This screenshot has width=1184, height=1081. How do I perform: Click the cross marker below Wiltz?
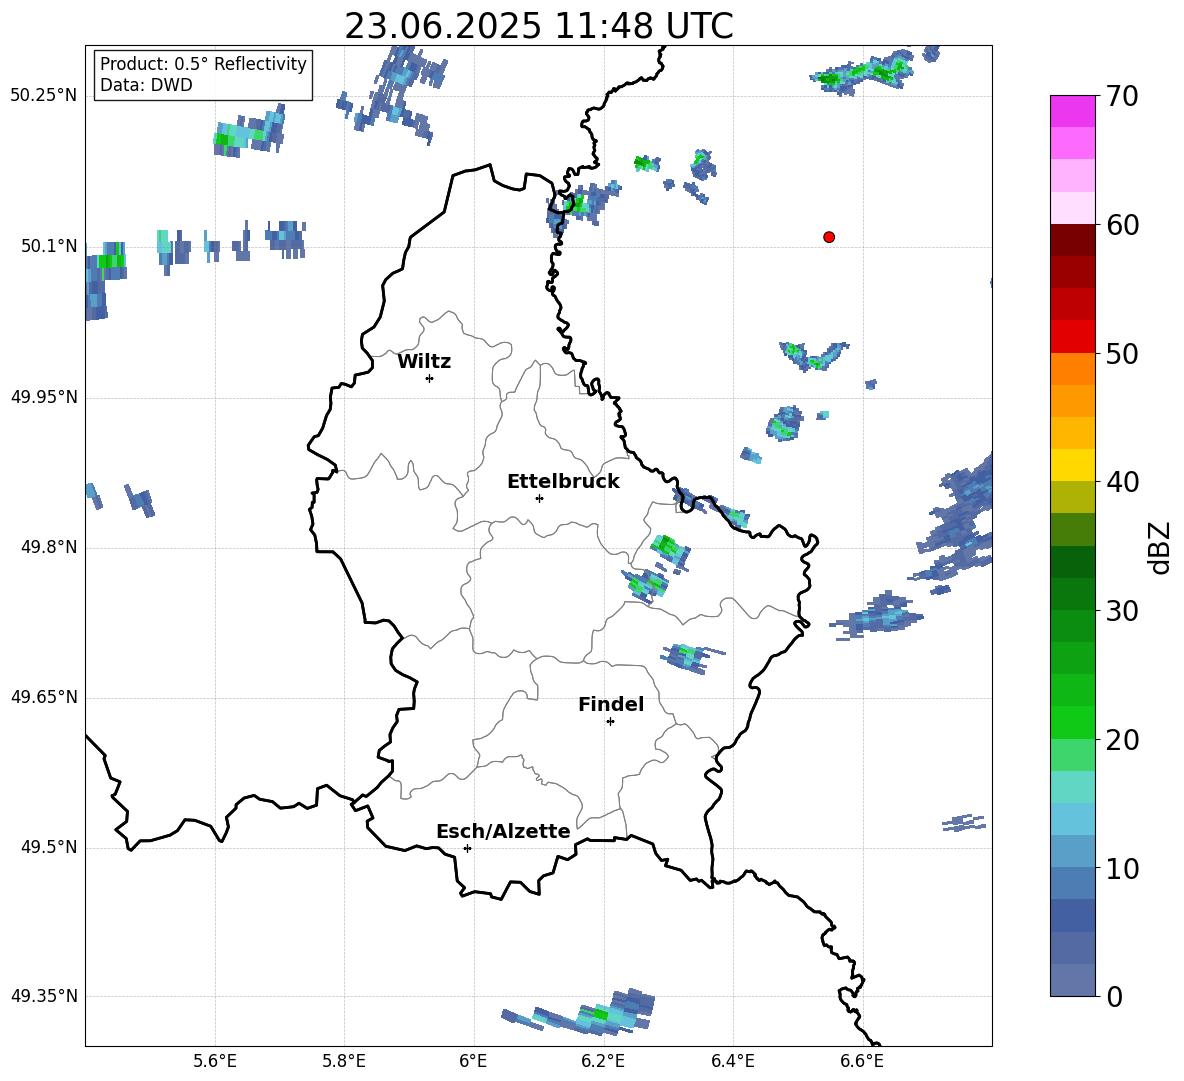click(x=429, y=378)
